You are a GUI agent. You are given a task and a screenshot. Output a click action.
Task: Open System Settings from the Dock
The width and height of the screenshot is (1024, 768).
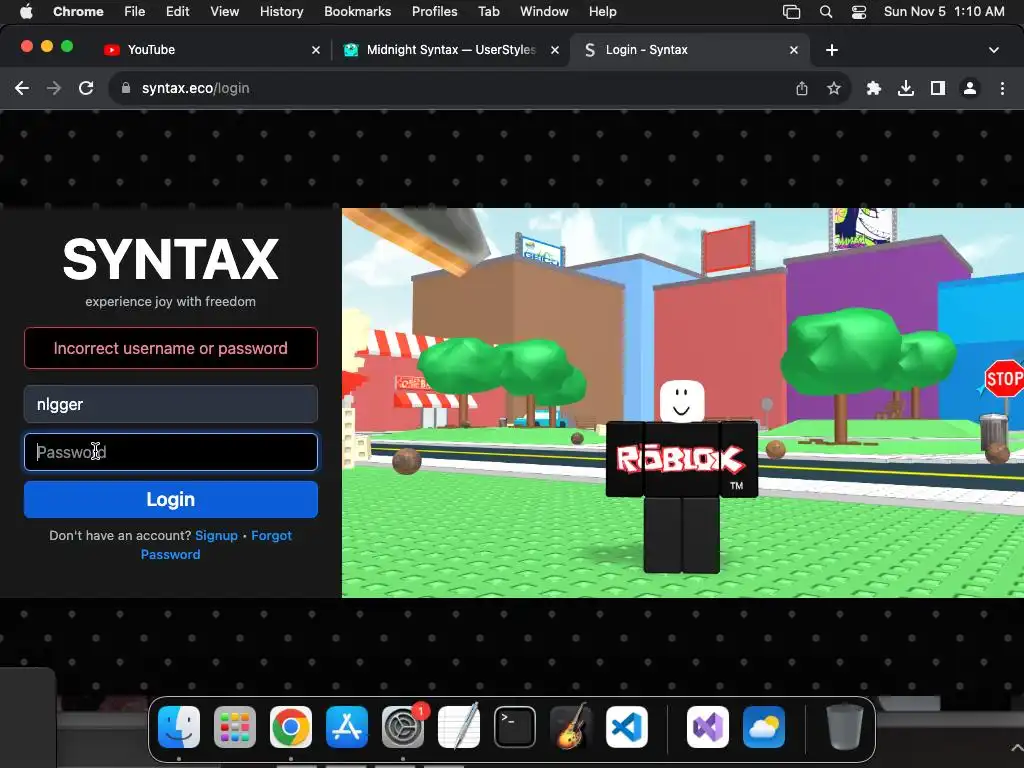(403, 727)
